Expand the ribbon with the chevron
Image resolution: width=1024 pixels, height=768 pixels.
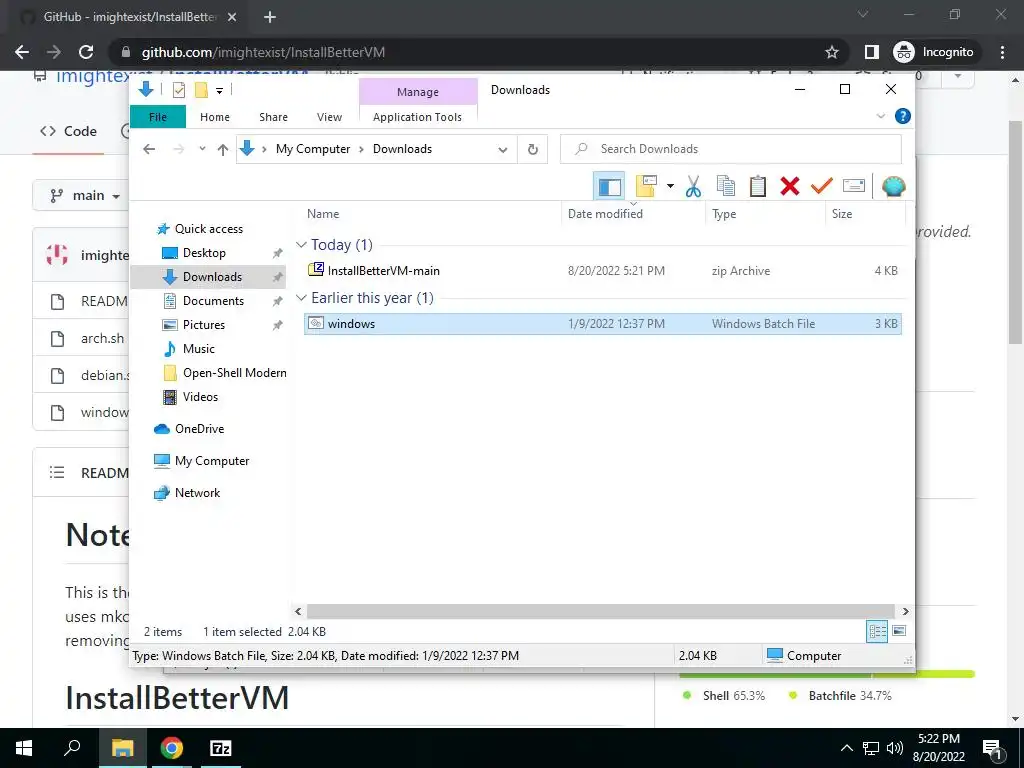[x=880, y=116]
